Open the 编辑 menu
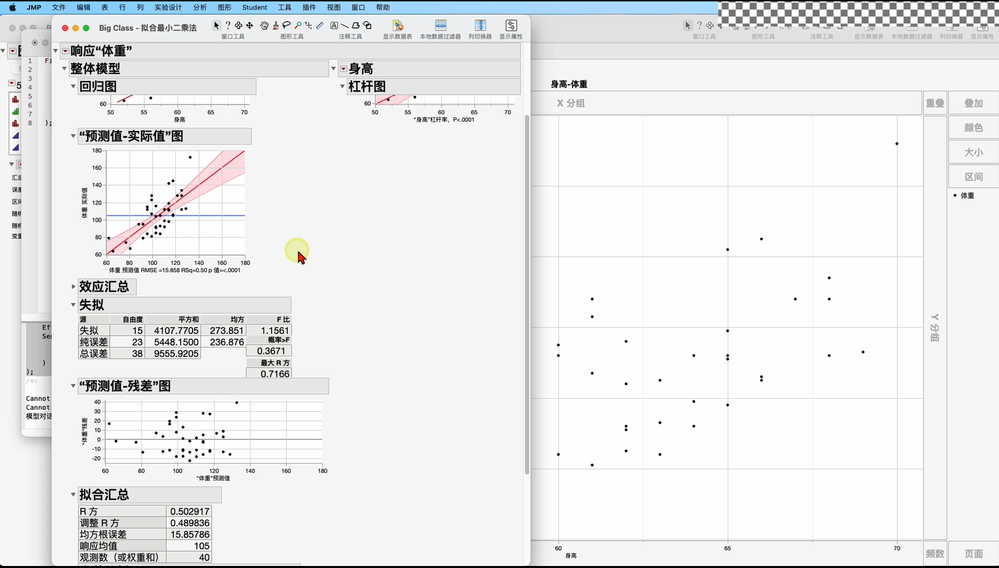Viewport: 999px width, 568px height. (83, 8)
